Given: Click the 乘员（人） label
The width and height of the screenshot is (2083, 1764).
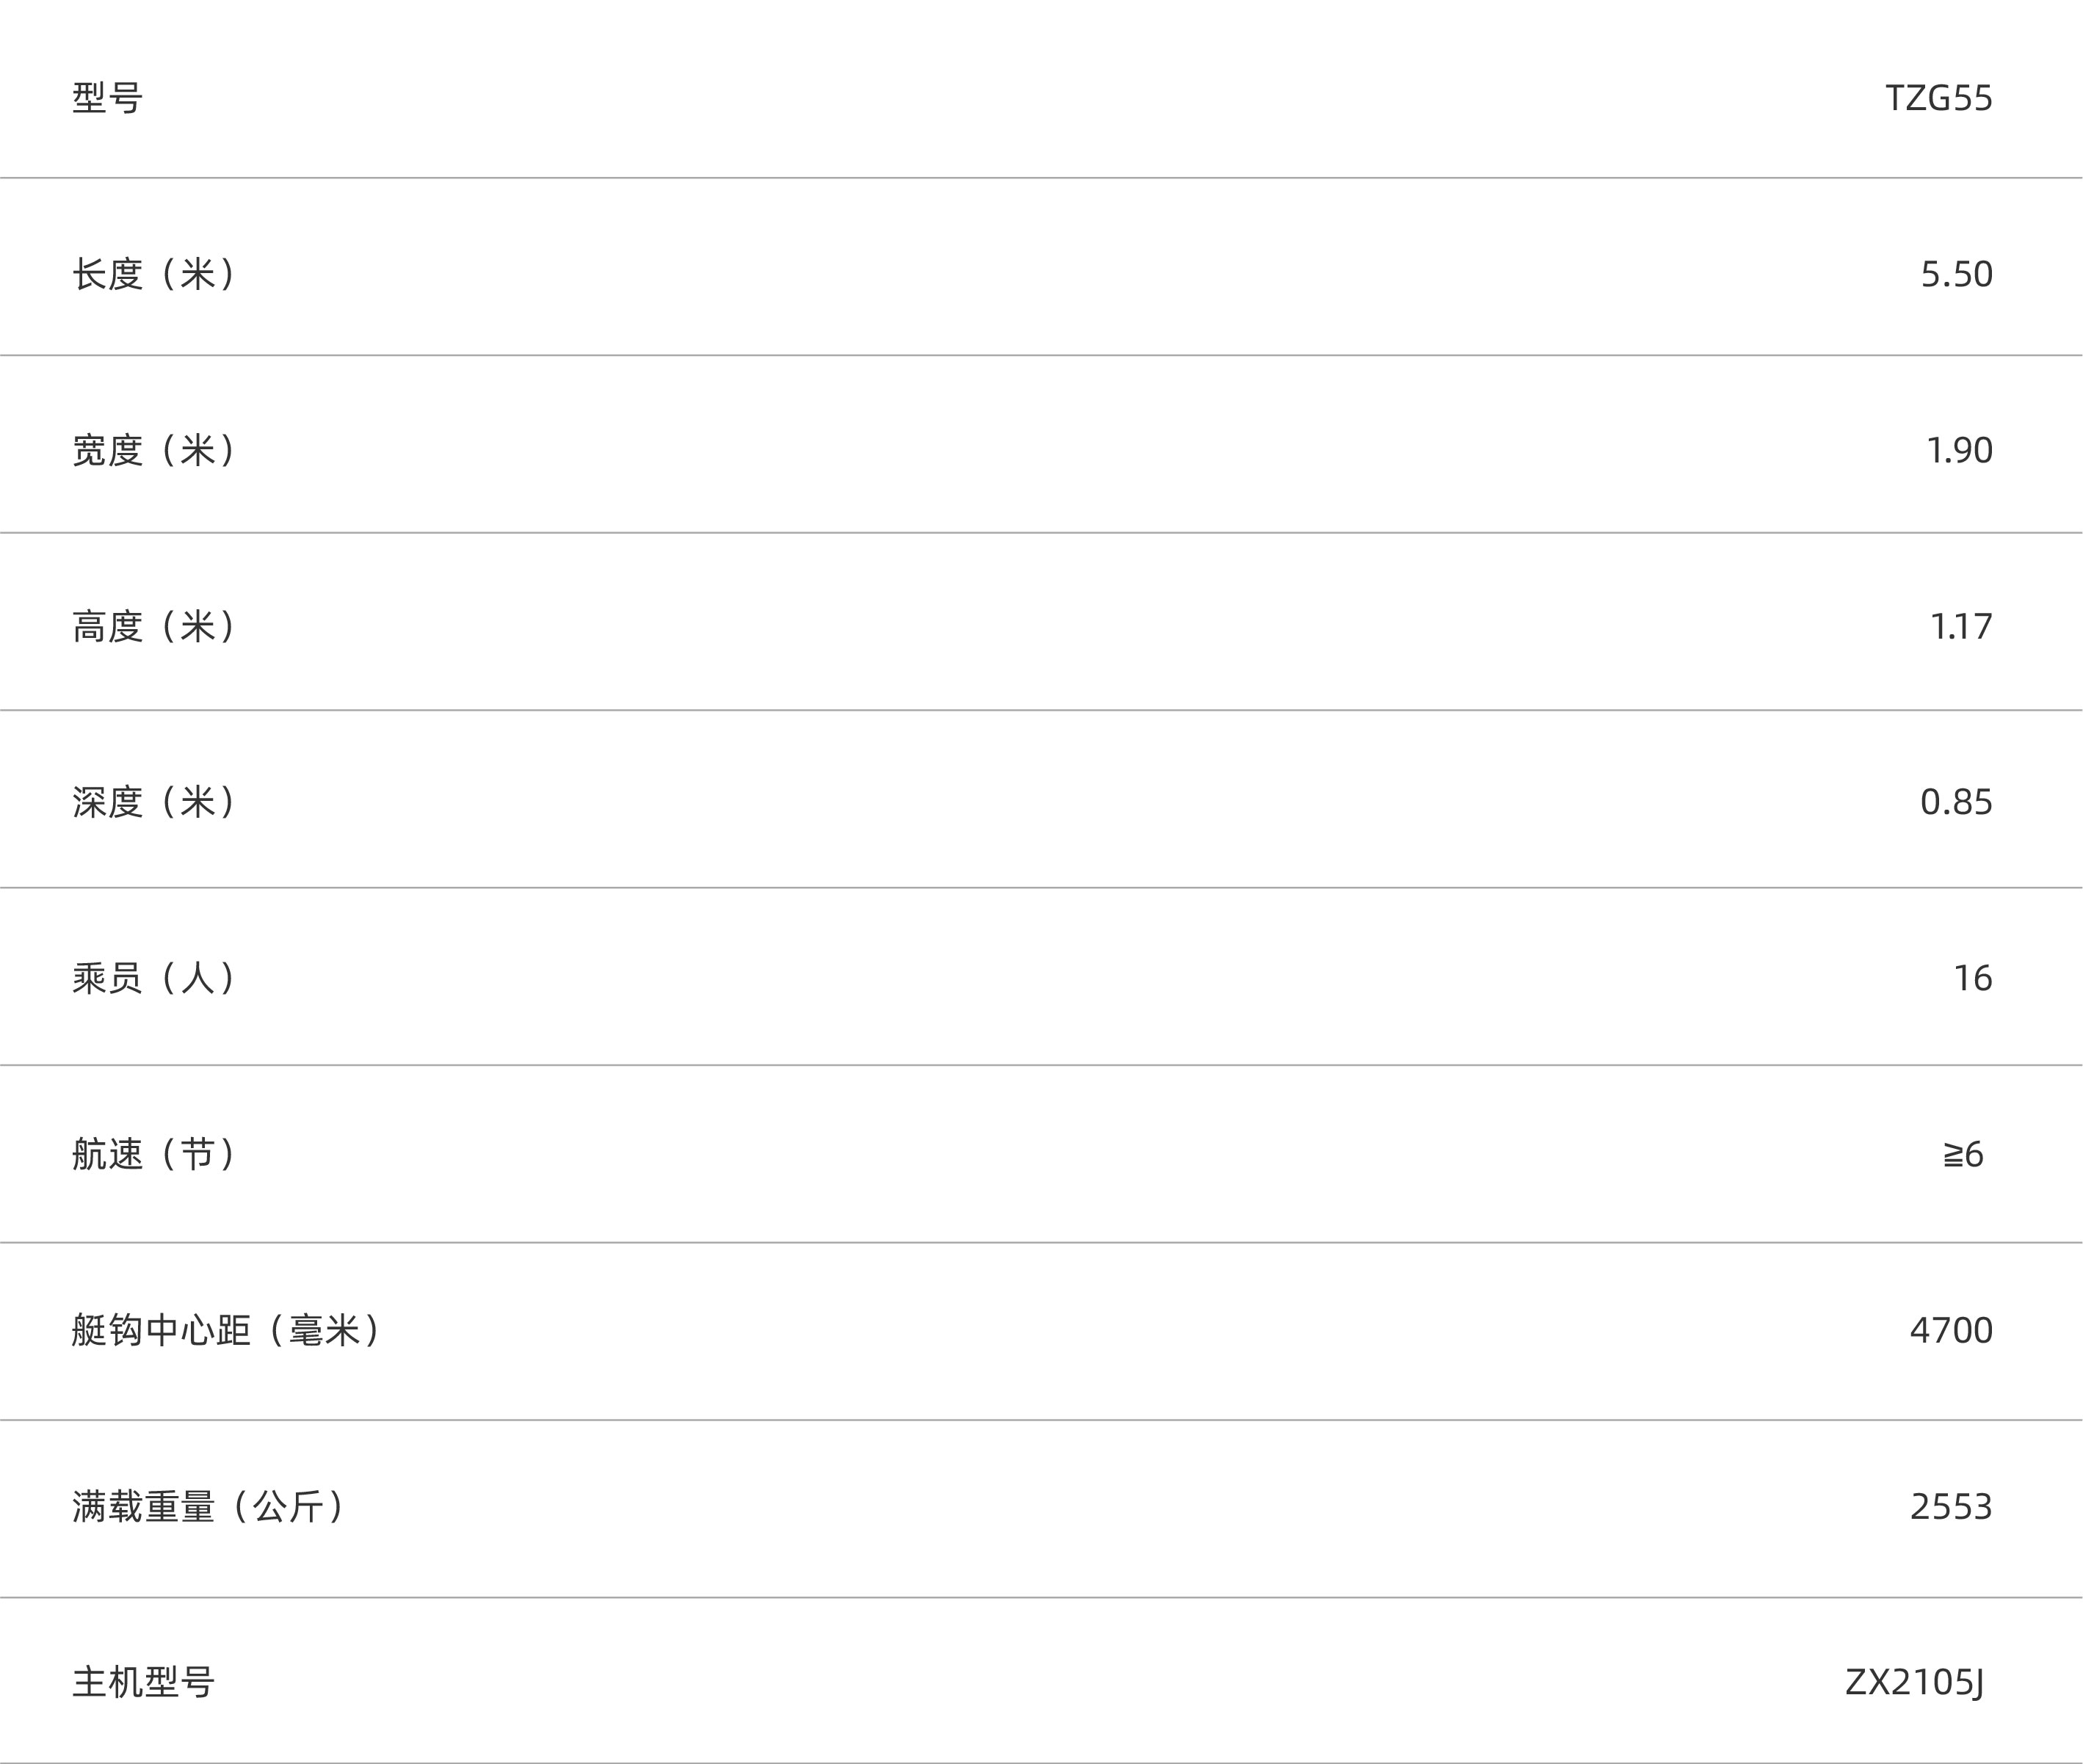Looking at the screenshot, I should (154, 978).
